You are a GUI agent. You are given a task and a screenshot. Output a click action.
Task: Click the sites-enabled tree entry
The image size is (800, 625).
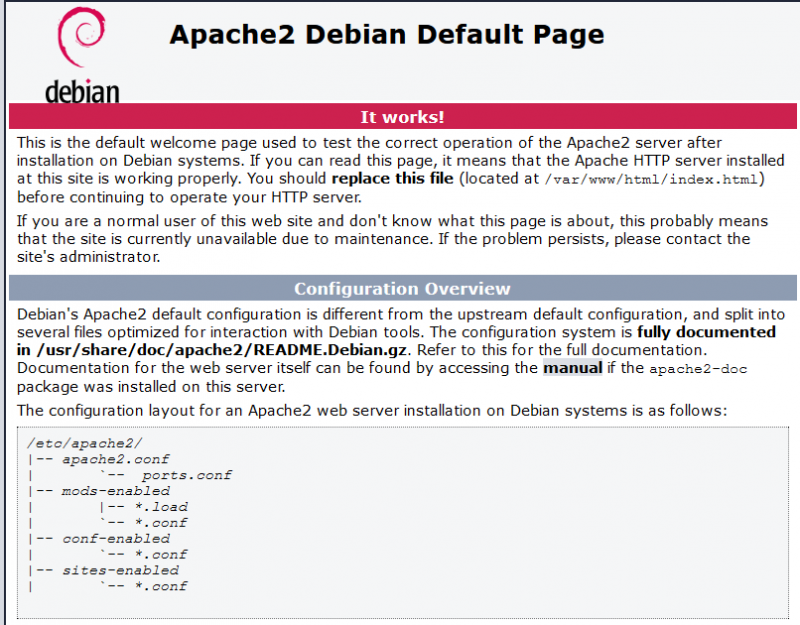[x=120, y=570]
